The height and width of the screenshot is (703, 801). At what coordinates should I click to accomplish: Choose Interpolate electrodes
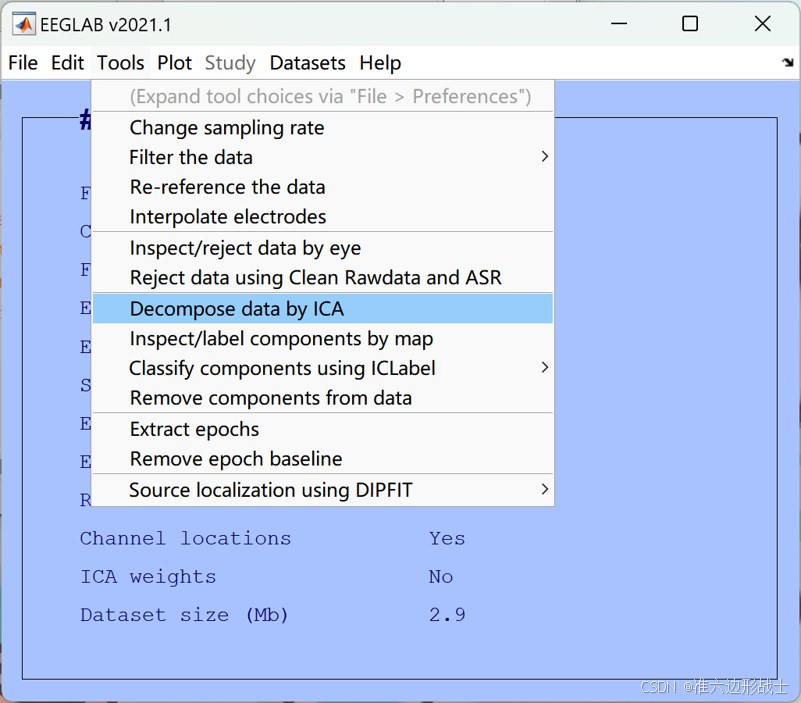pos(322,217)
